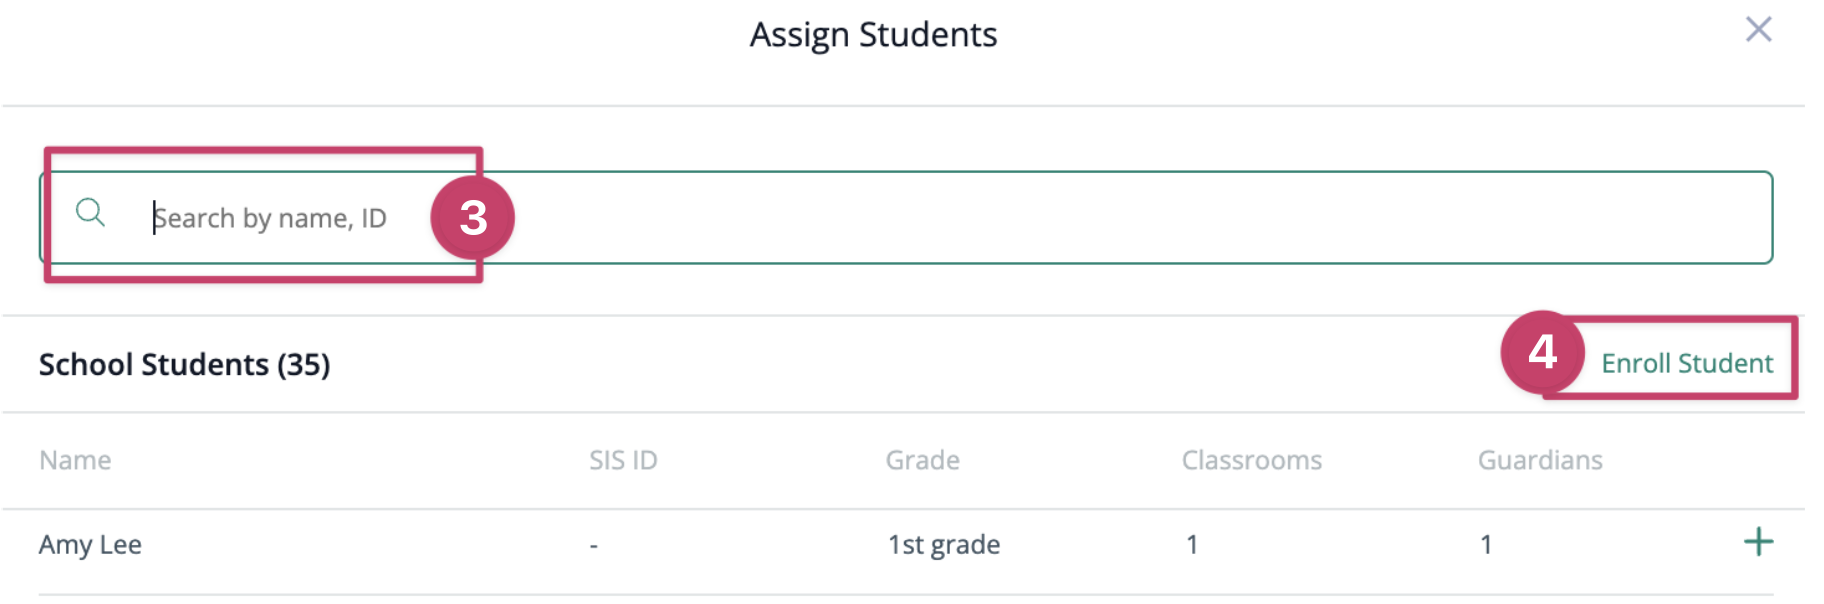This screenshot has width=1824, height=604.
Task: Choose the Guardians column header
Action: (1540, 460)
